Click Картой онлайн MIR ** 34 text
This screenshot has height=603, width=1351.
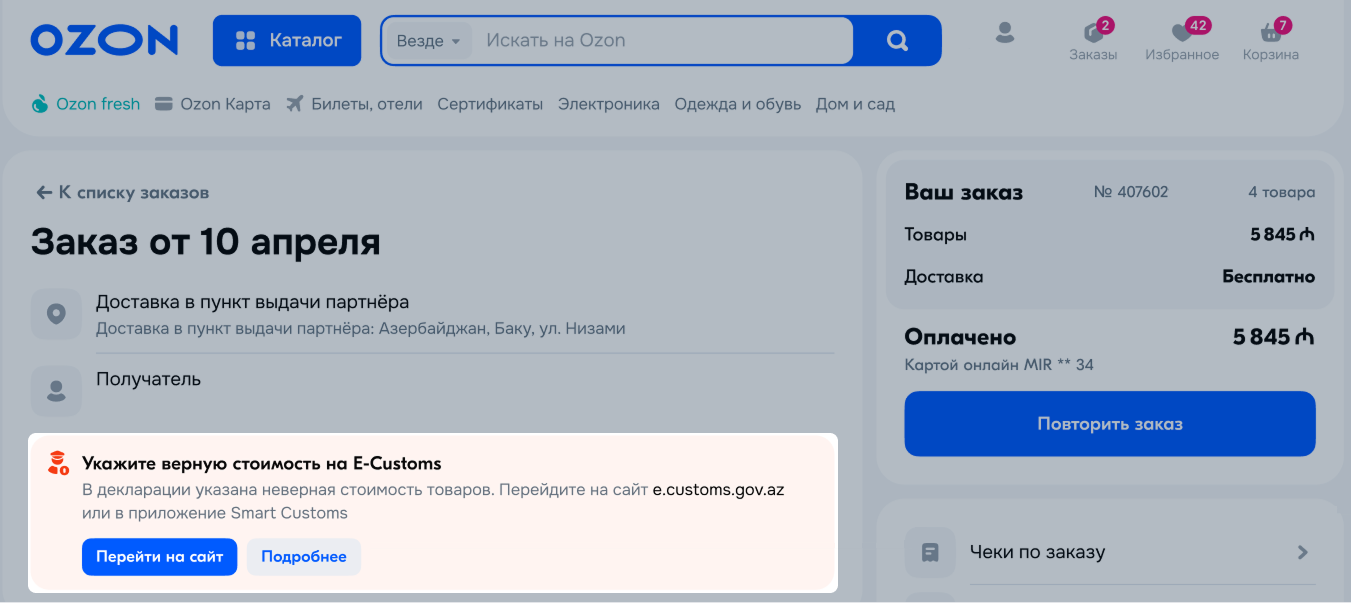(999, 365)
